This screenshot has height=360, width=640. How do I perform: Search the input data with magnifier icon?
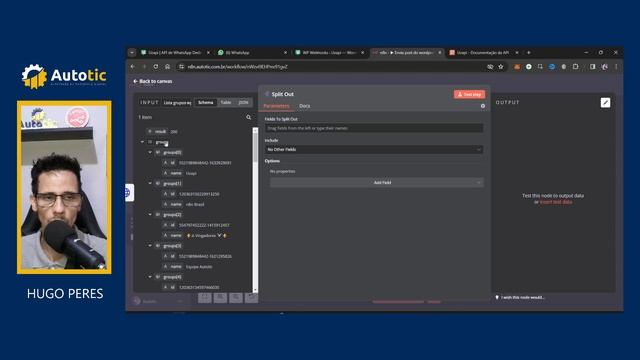coord(249,117)
